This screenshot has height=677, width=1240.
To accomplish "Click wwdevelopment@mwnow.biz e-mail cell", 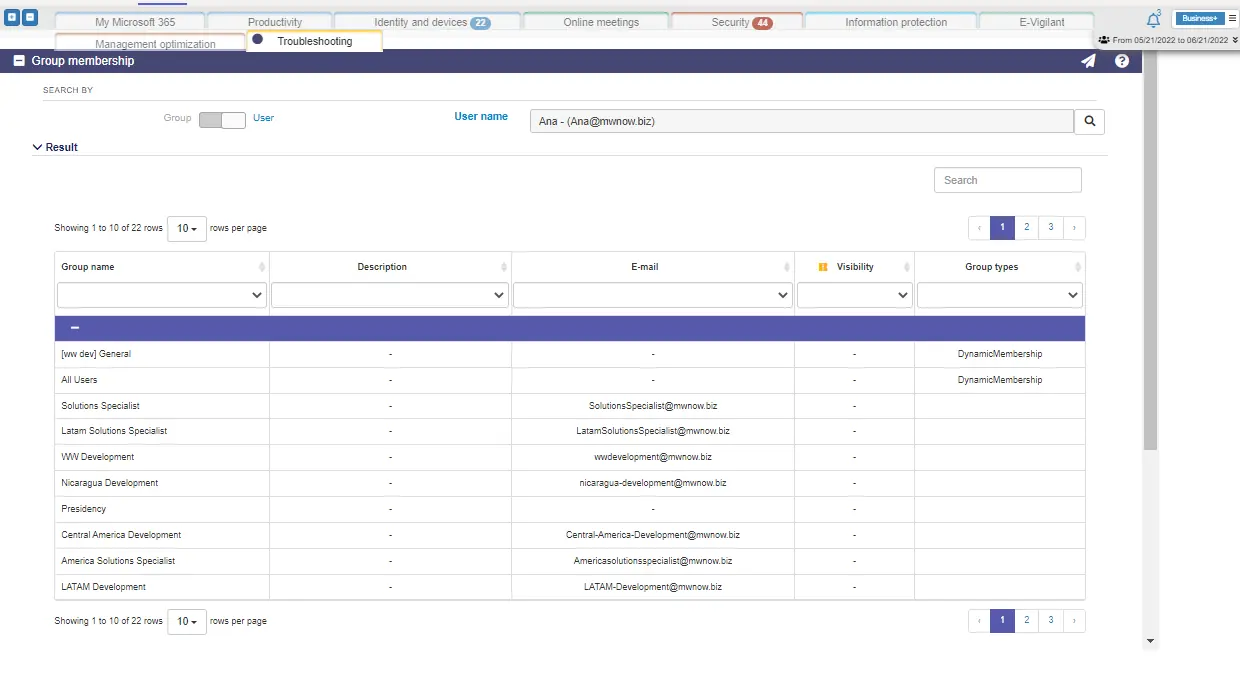I will pos(653,457).
